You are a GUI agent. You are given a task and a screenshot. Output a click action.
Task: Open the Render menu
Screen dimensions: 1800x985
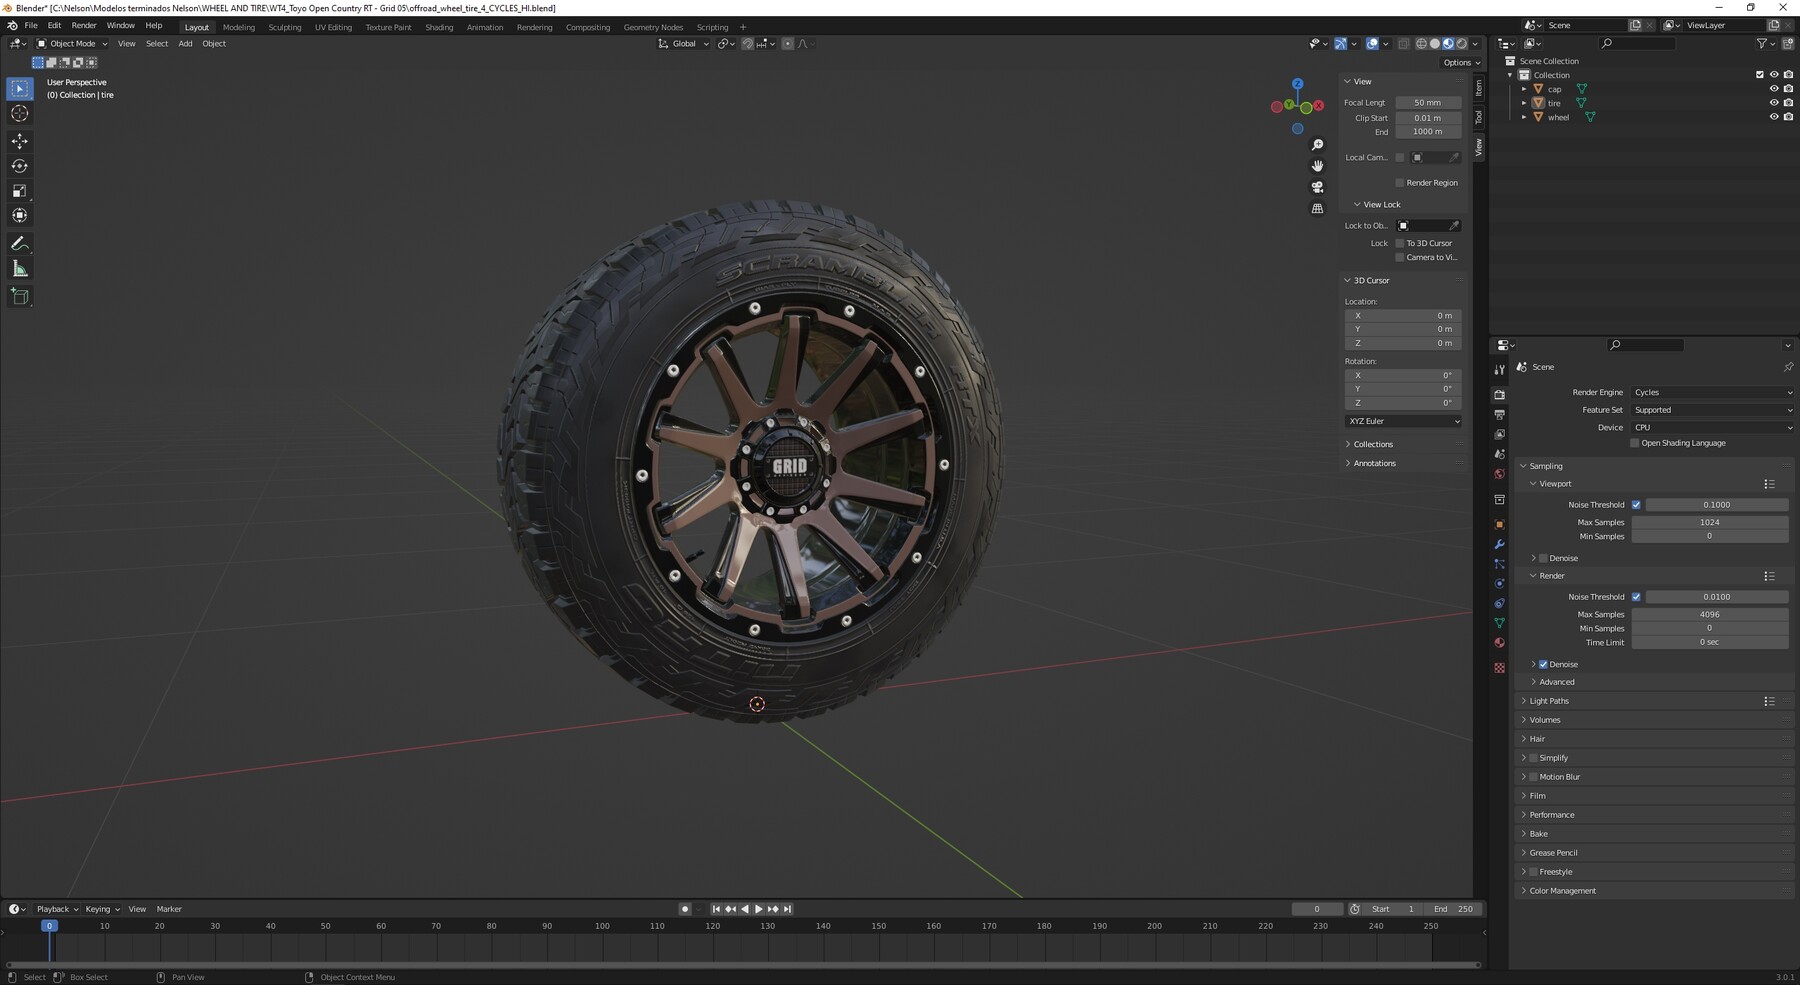click(83, 25)
